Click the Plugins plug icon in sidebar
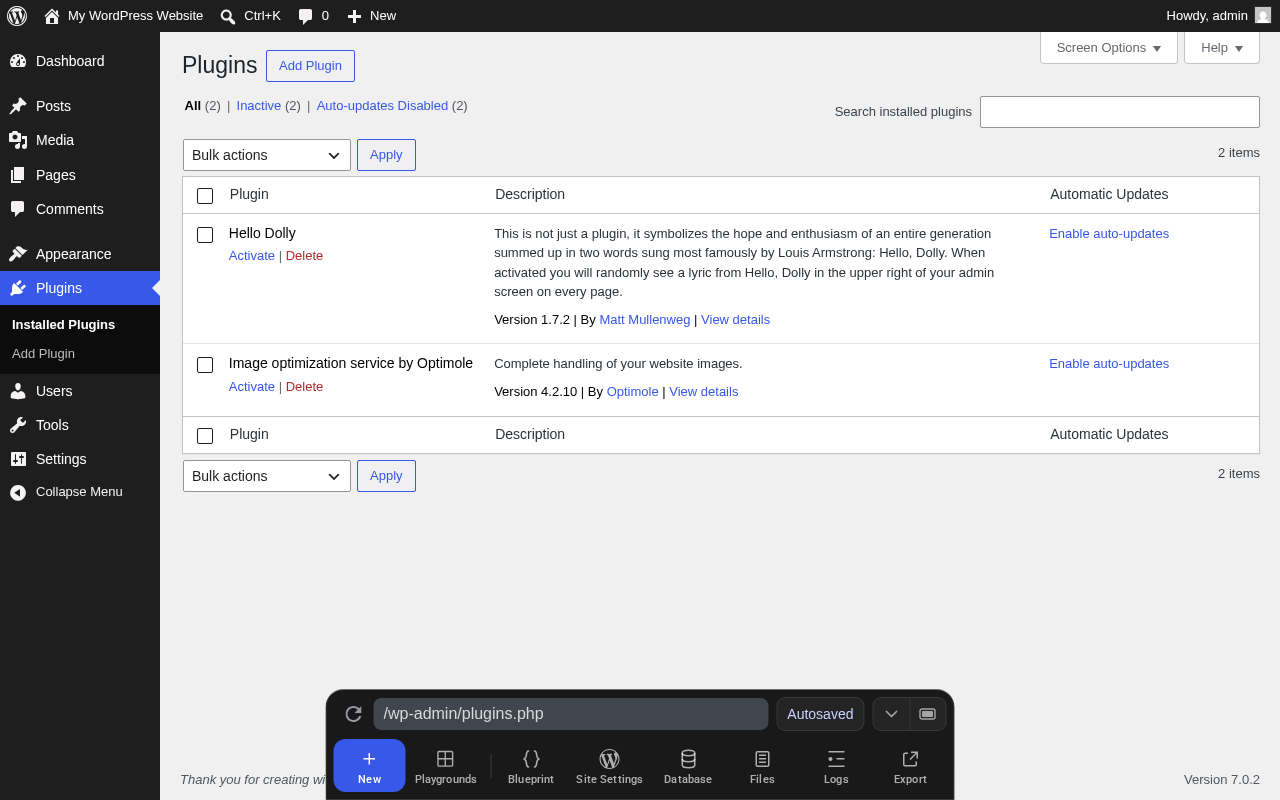The image size is (1280, 800). click(x=18, y=288)
